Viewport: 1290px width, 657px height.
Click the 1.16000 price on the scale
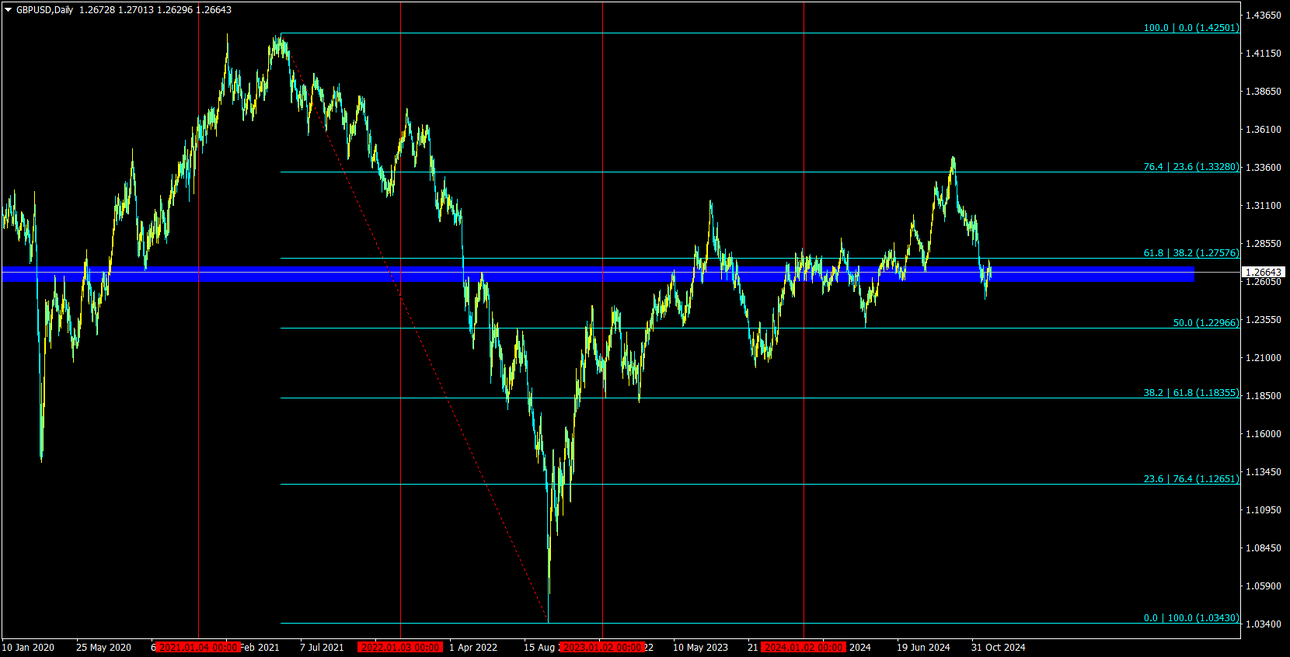tap(1264, 433)
